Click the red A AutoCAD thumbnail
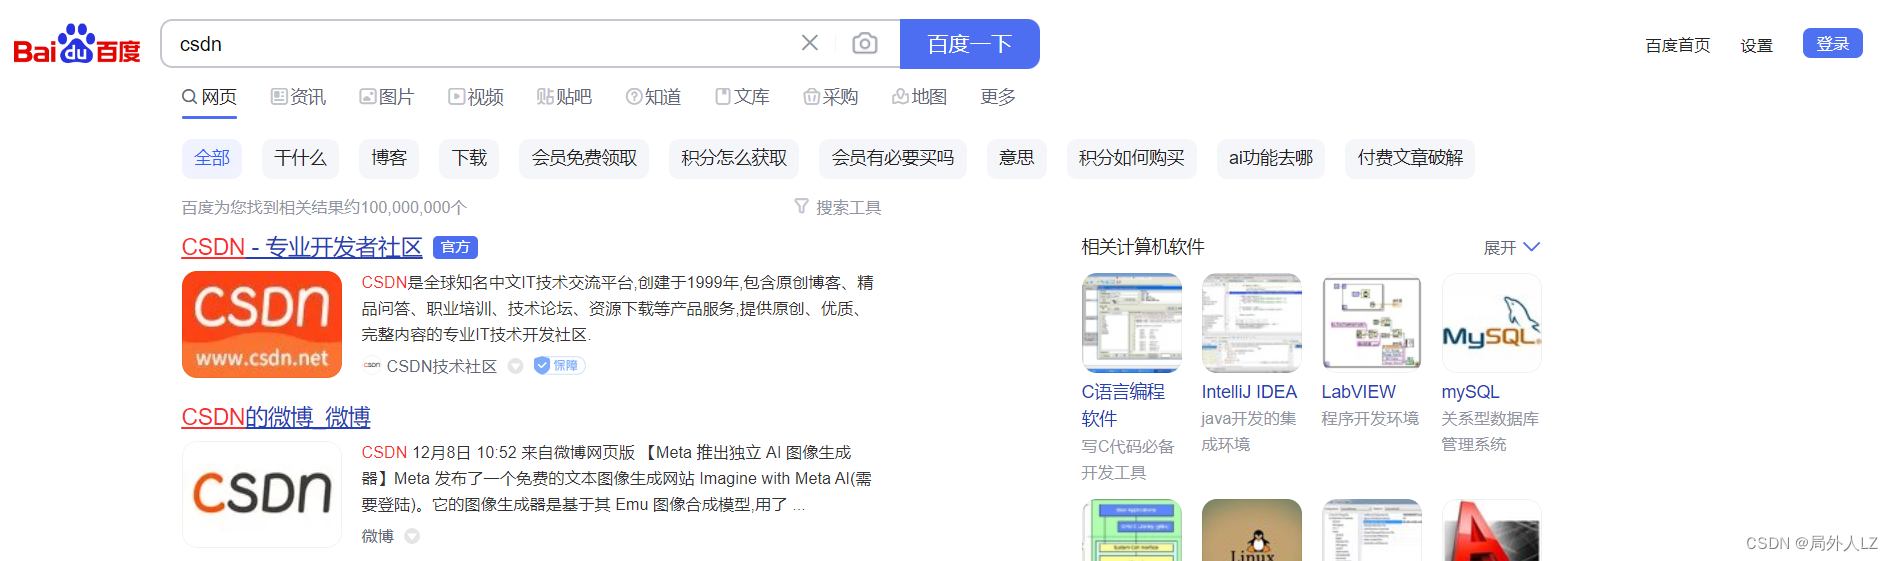Image resolution: width=1893 pixels, height=561 pixels. point(1492,530)
